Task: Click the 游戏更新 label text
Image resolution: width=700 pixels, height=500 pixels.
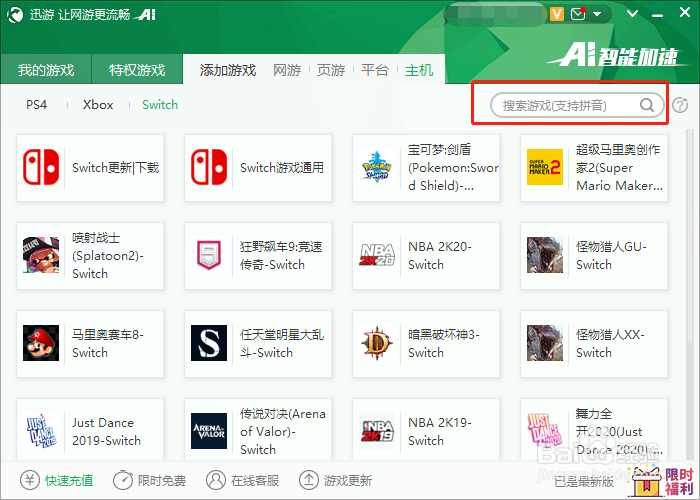Action: coord(348,481)
